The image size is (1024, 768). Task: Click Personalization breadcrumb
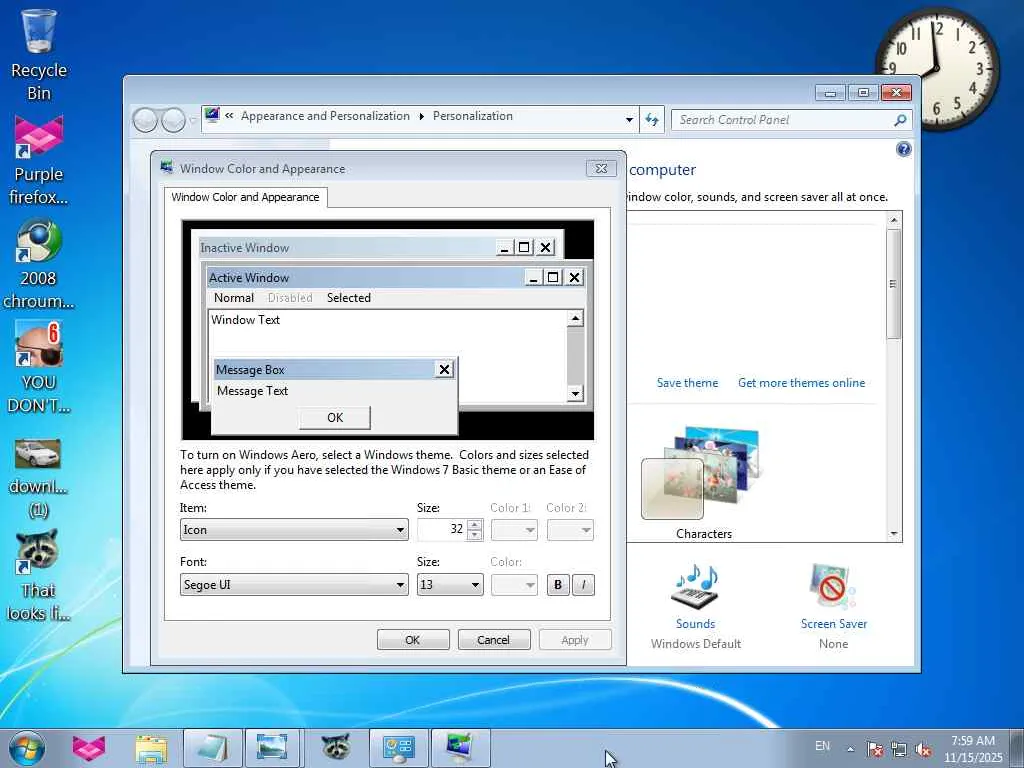[x=473, y=116]
